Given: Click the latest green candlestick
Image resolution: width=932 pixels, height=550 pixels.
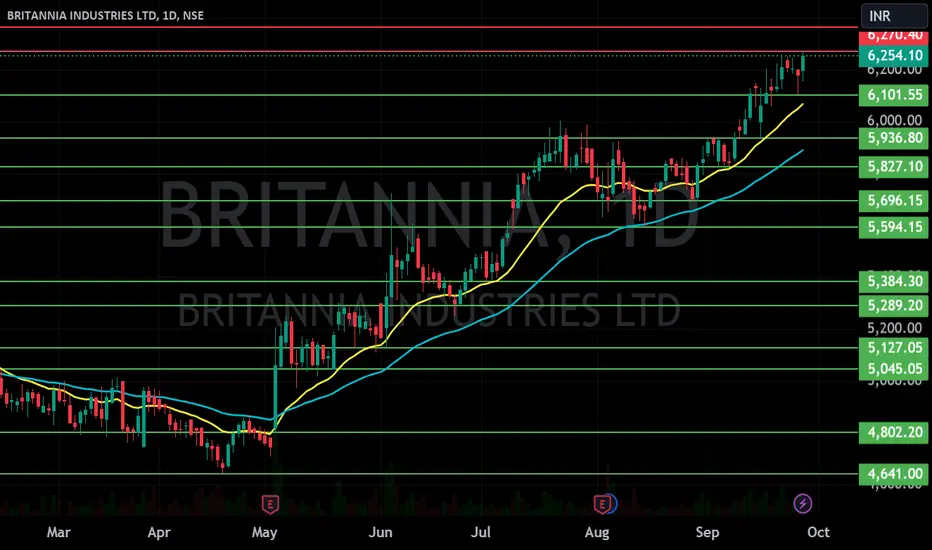Looking at the screenshot, I should (803, 64).
